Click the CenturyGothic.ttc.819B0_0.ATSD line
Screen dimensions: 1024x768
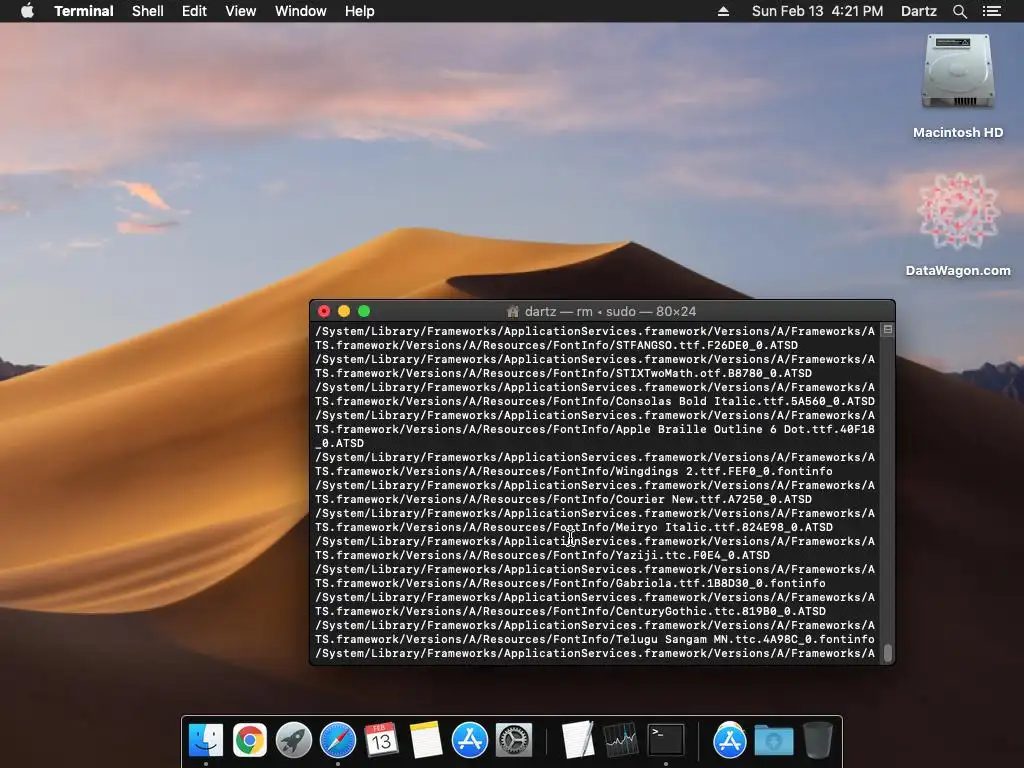coord(570,611)
